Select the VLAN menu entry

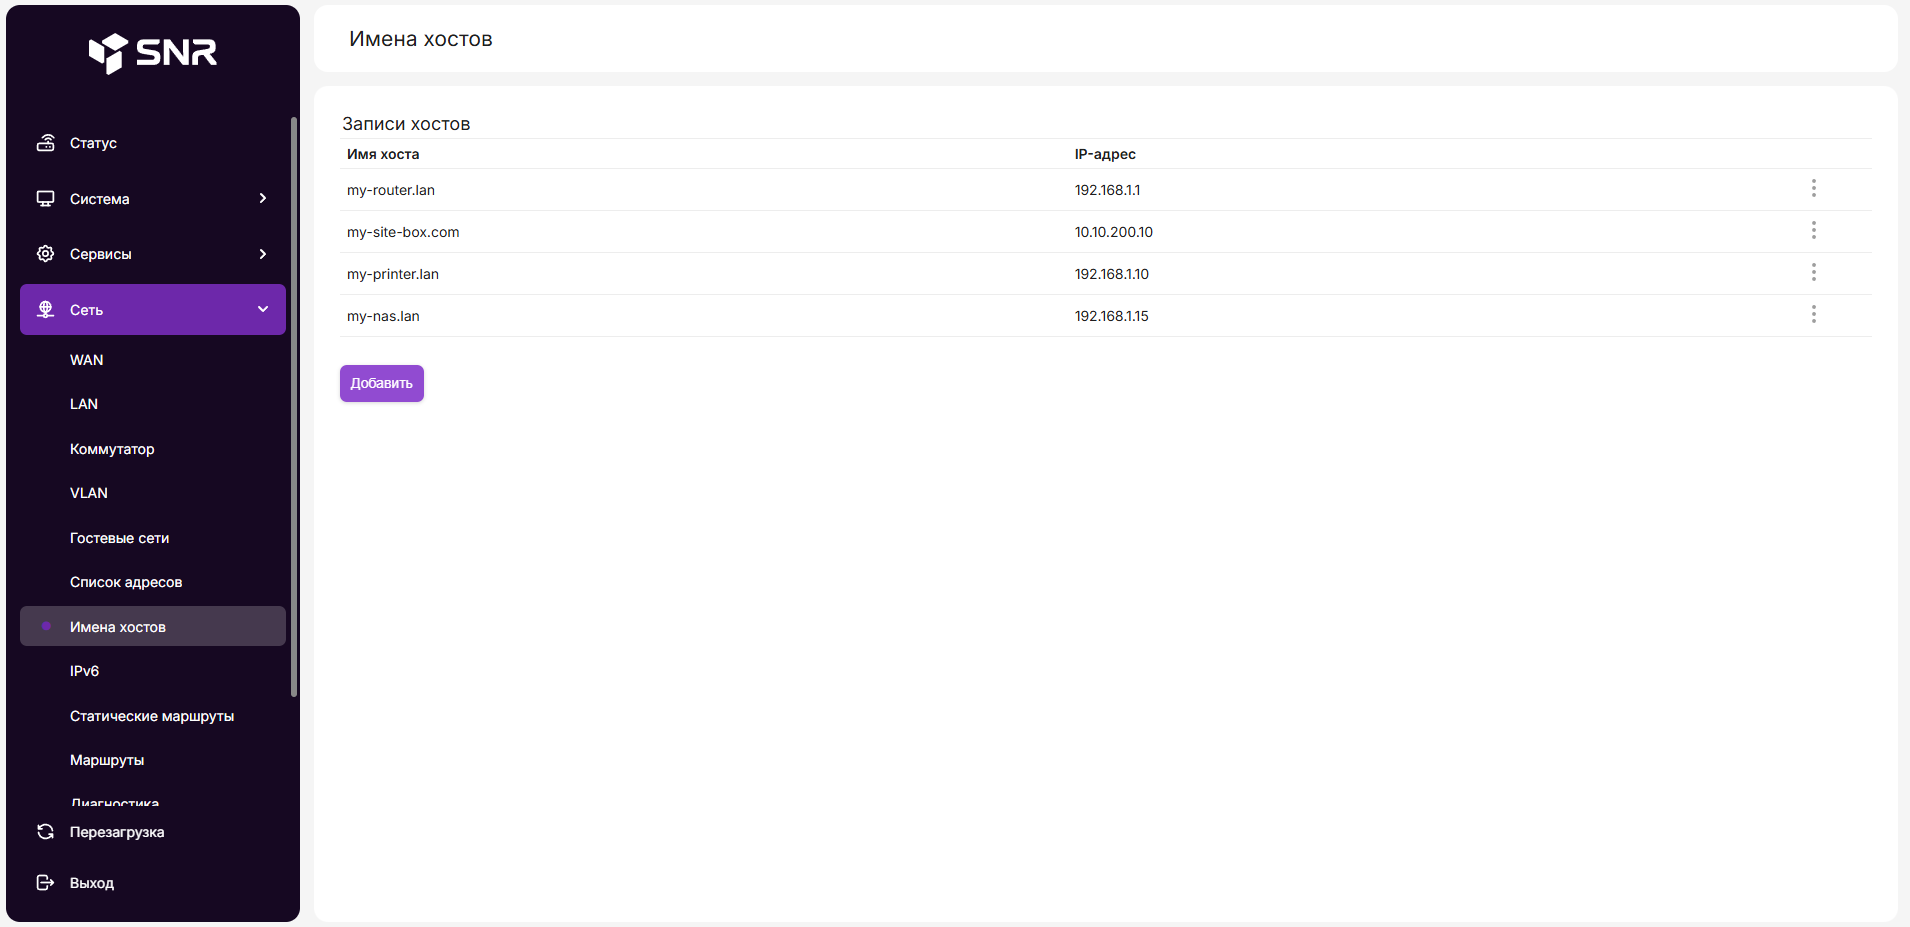[x=89, y=493]
